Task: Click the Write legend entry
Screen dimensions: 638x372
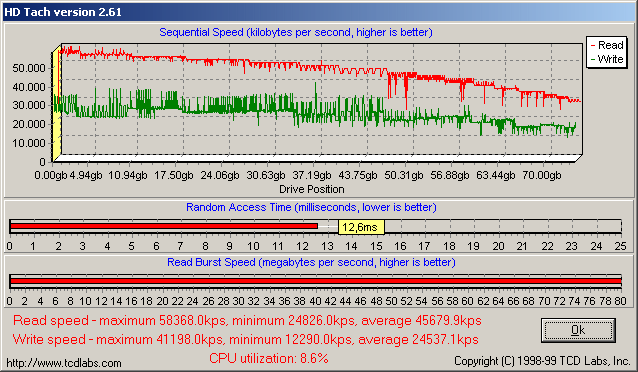Action: pos(606,59)
